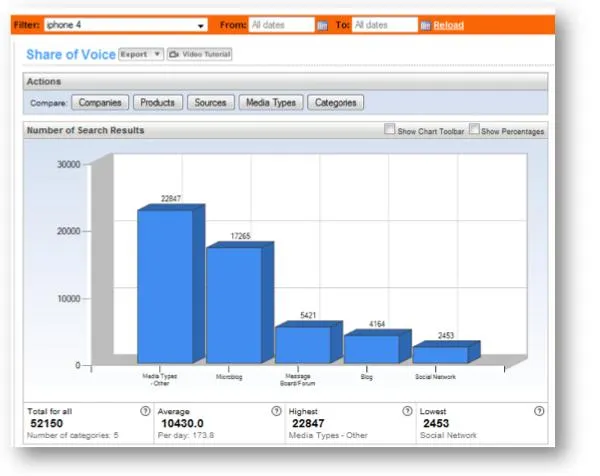Open help icon for Lowest
Image resolution: width=600 pixels, height=476 pixels.
pyautogui.click(x=539, y=411)
